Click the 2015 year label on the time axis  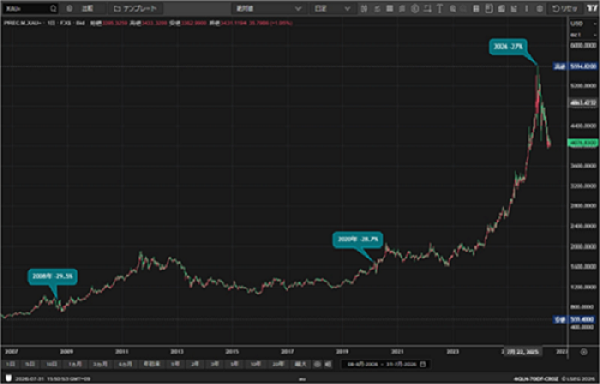(x=232, y=351)
